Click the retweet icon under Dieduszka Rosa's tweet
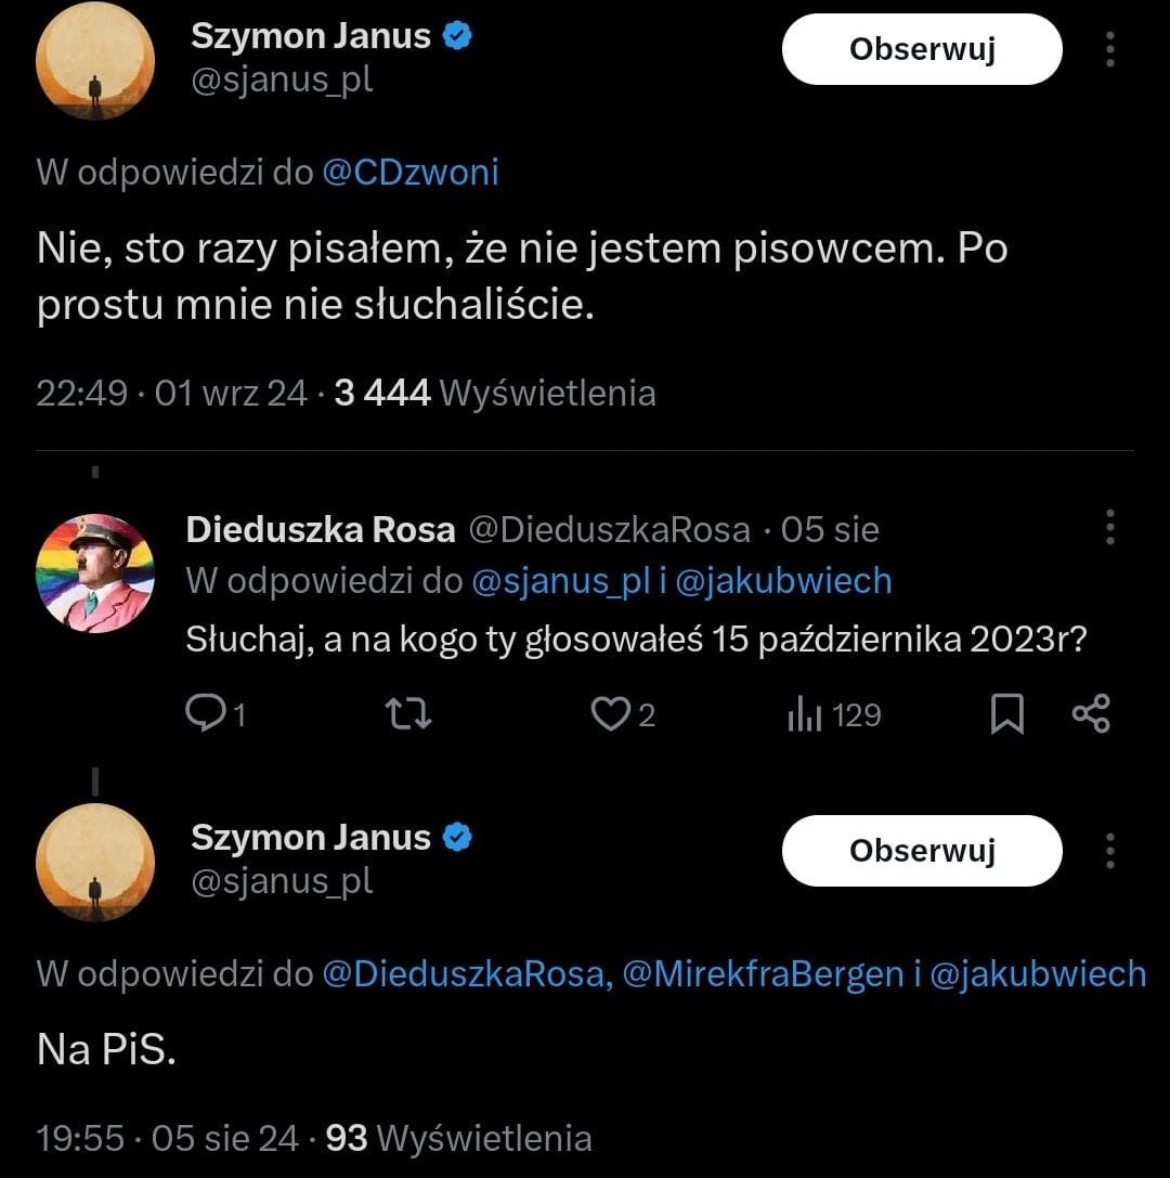This screenshot has height=1178, width=1170. [408, 713]
